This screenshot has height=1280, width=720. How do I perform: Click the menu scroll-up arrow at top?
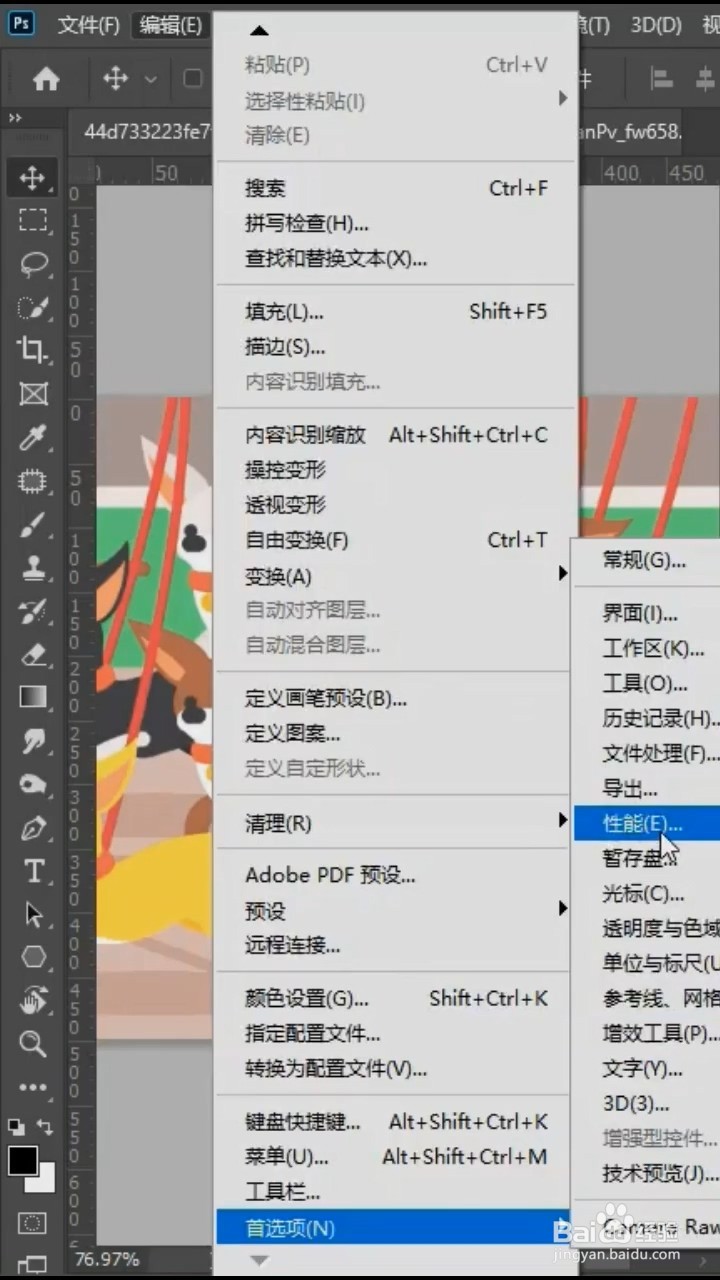coord(259,31)
